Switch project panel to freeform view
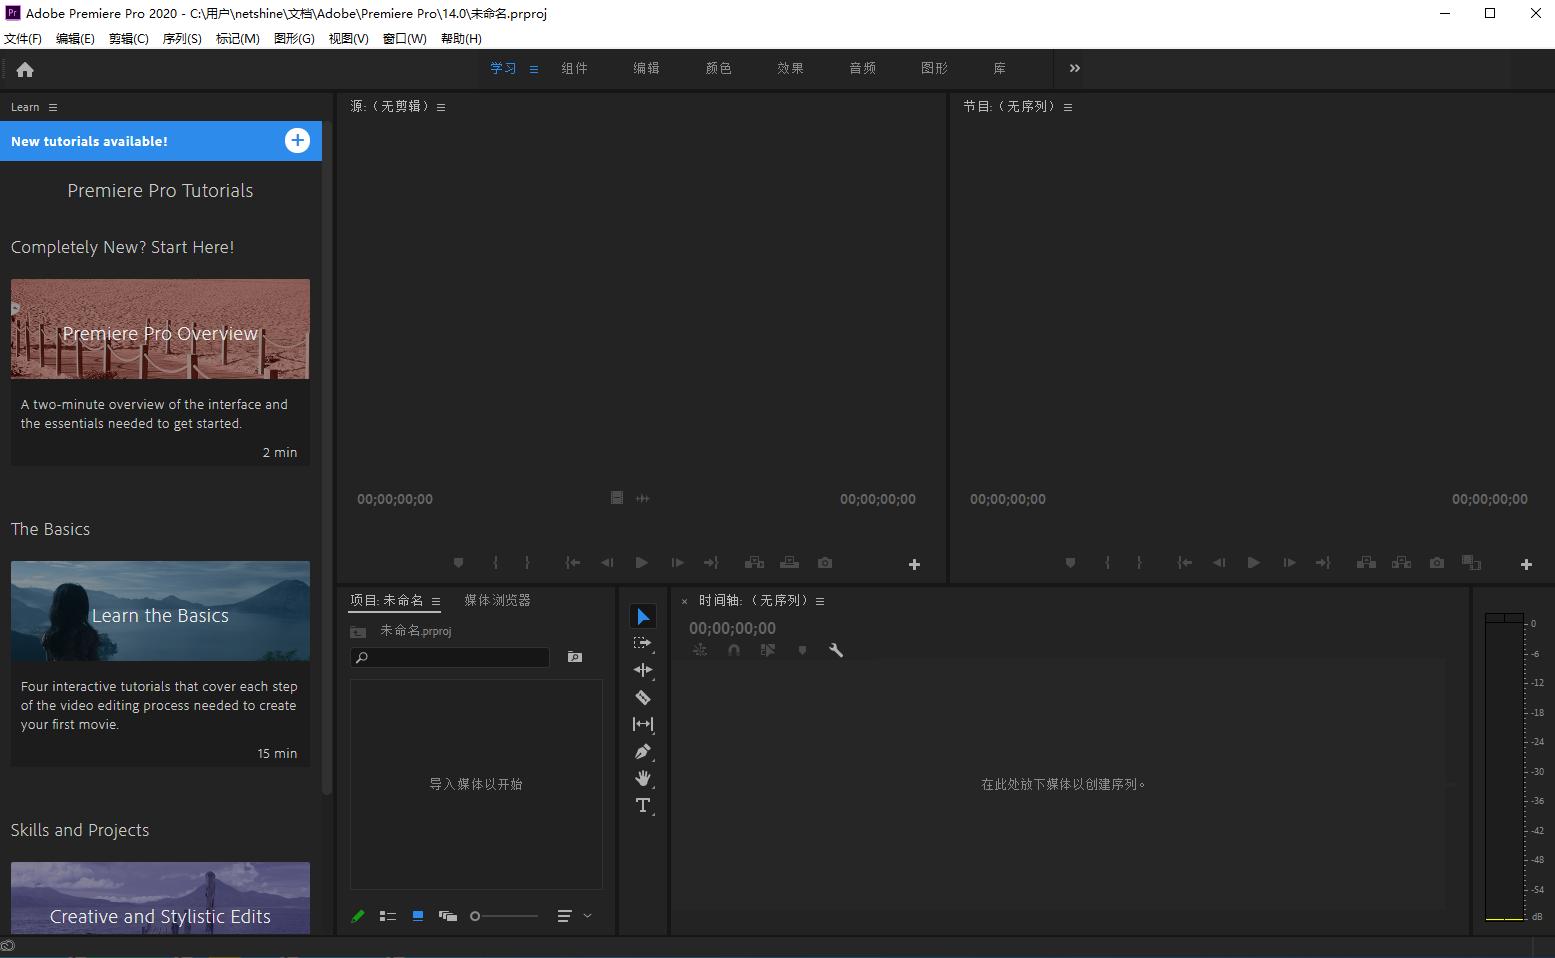Image resolution: width=1555 pixels, height=958 pixels. pos(448,916)
